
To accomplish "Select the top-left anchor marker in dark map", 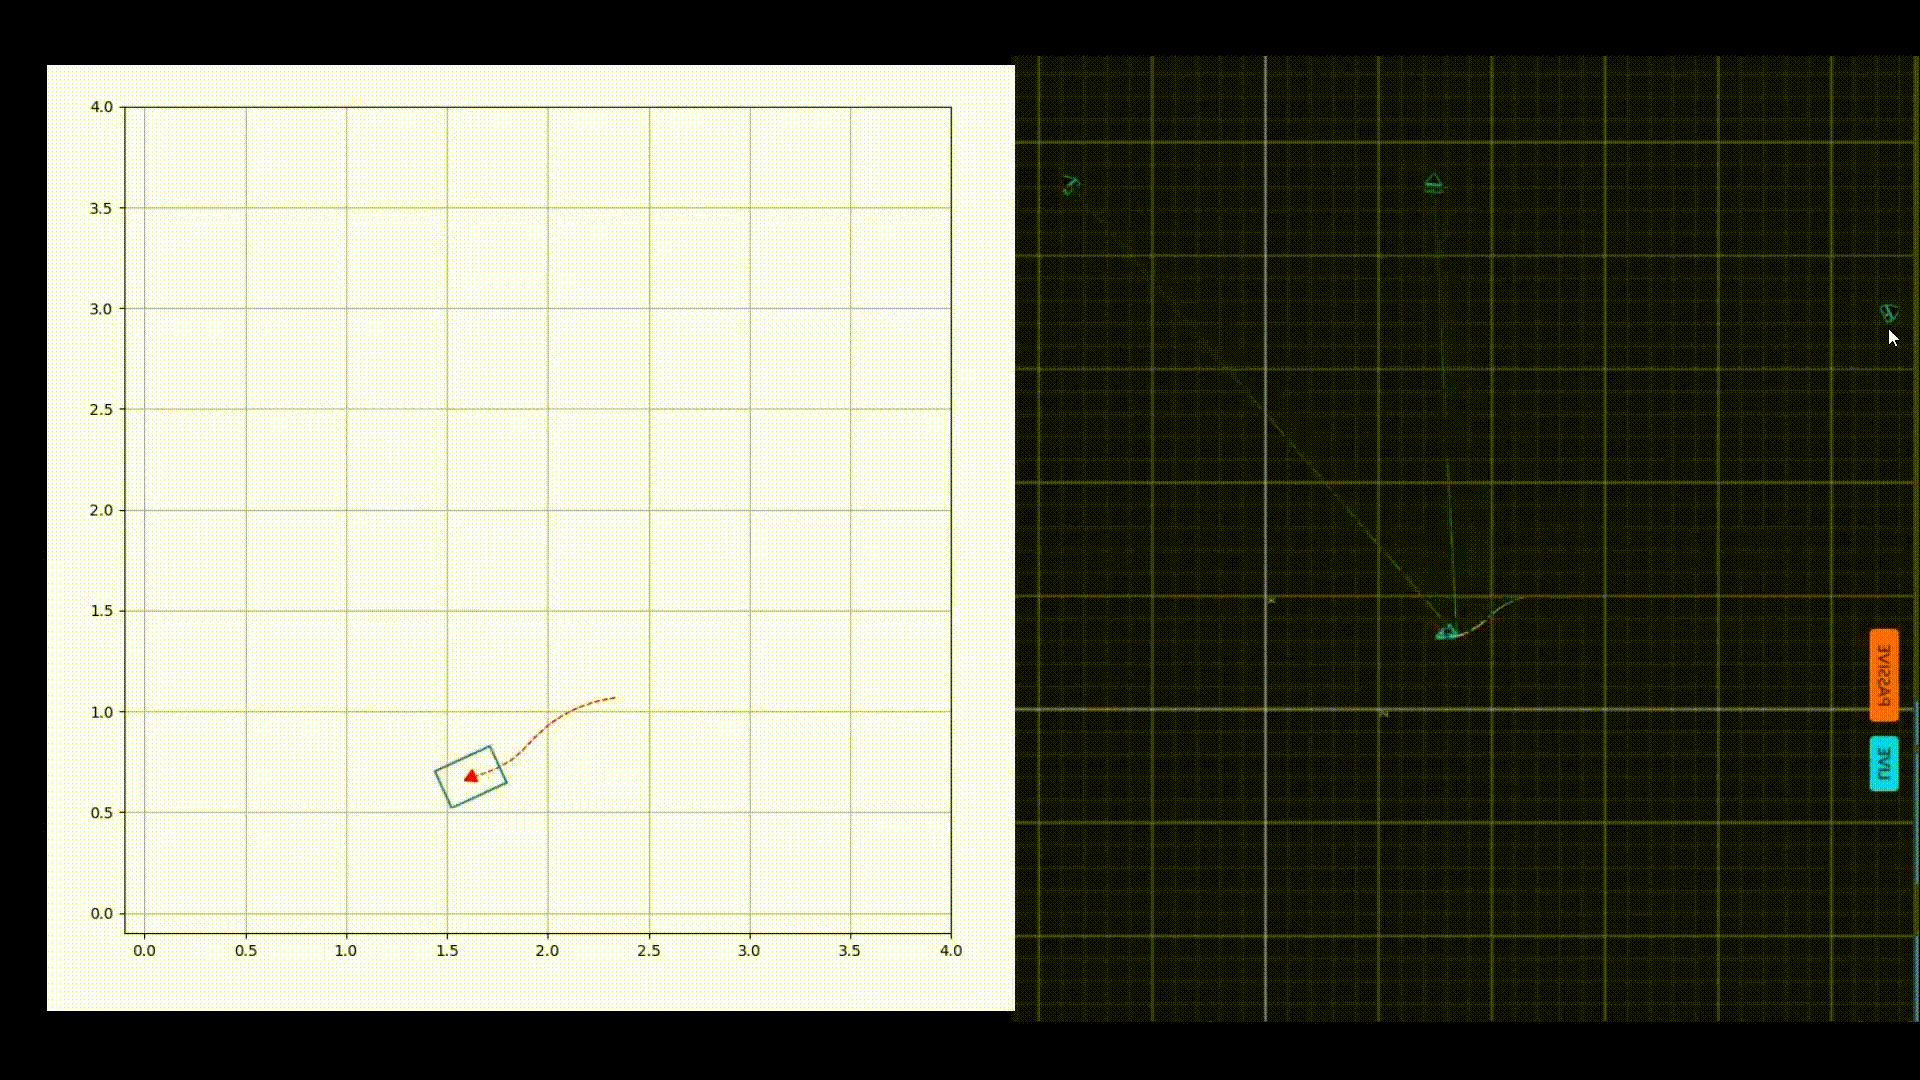I will (x=1071, y=186).
